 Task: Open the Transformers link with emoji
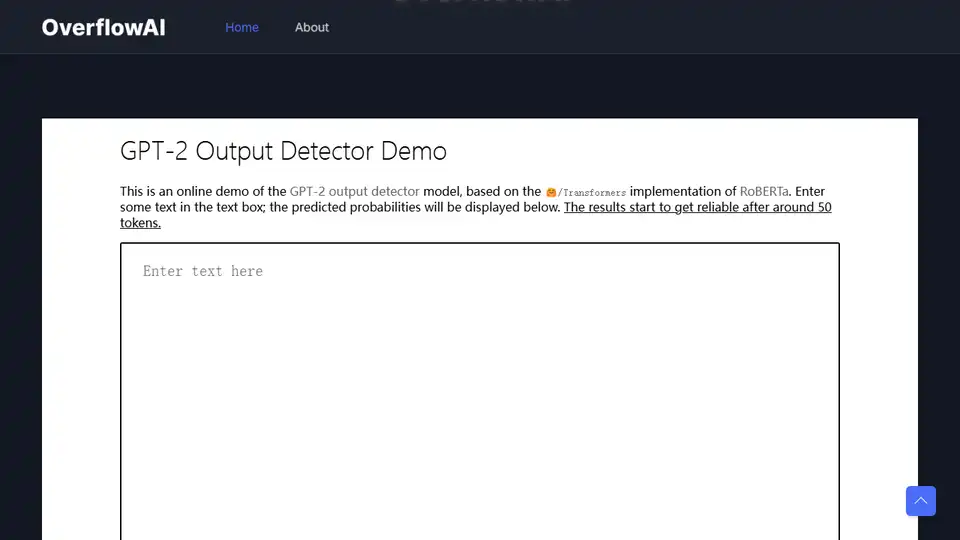pyautogui.click(x=586, y=192)
